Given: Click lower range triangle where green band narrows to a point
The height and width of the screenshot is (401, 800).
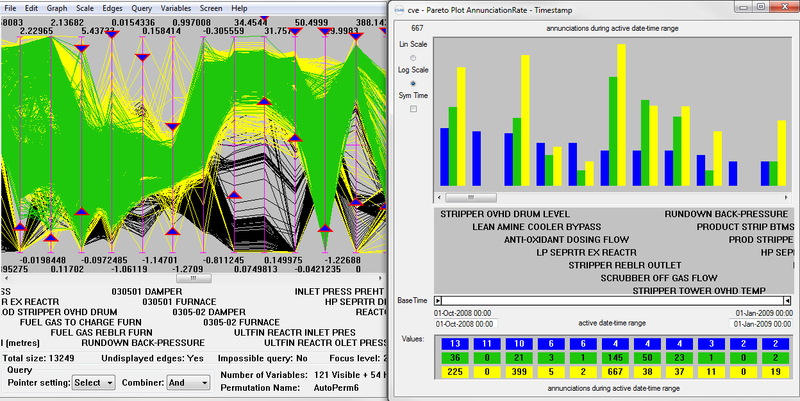Looking at the screenshot, I should pyautogui.click(x=325, y=228).
